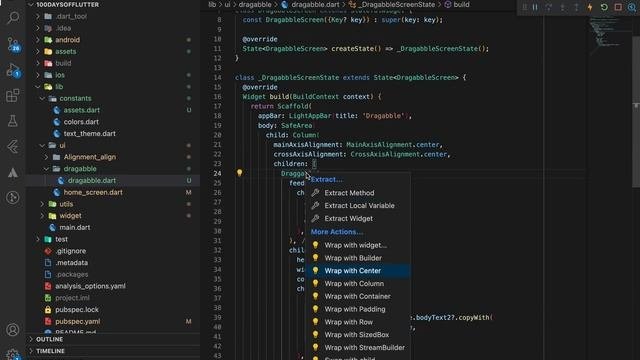Expand the widget folder

(42, 216)
